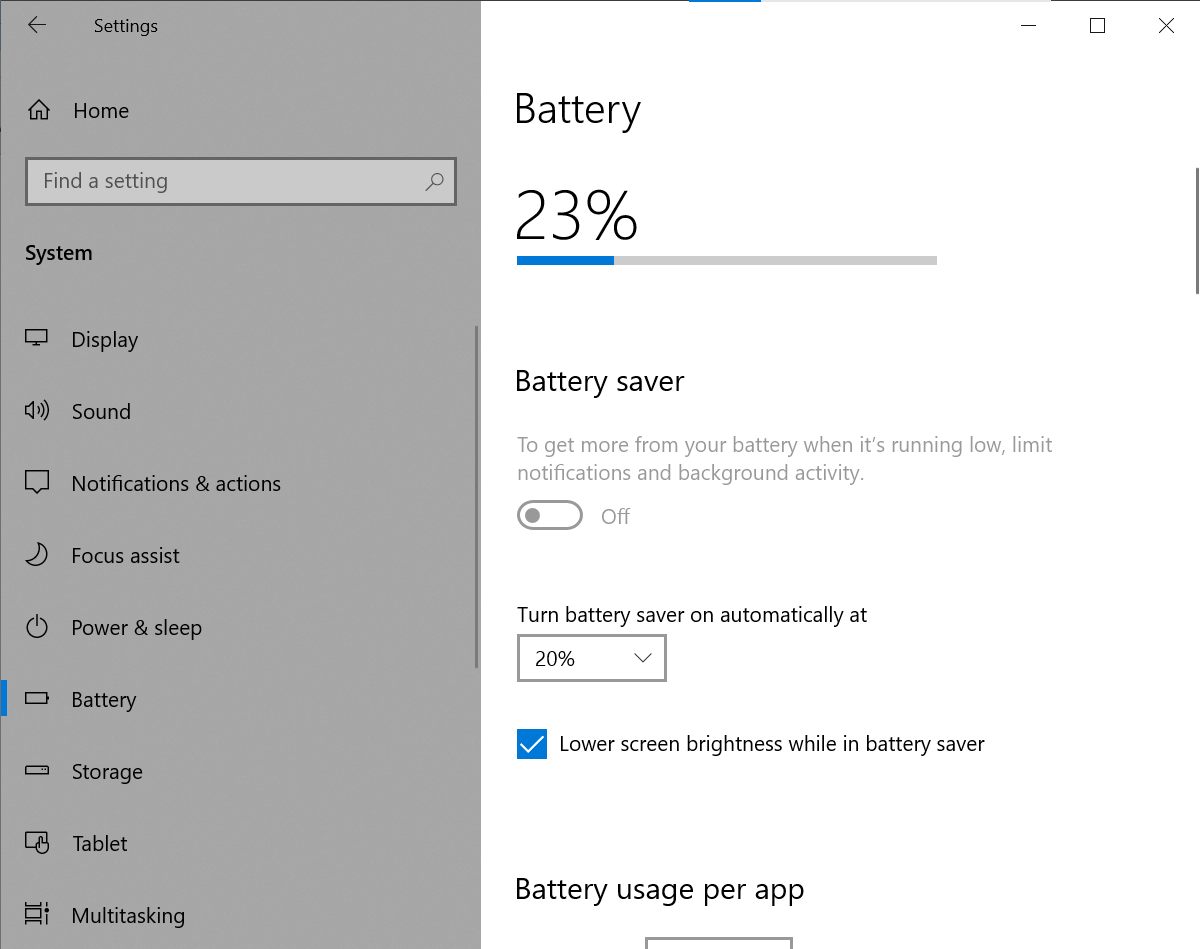Image resolution: width=1200 pixels, height=949 pixels.
Task: Click the Tablet device icon
Action: 36,843
